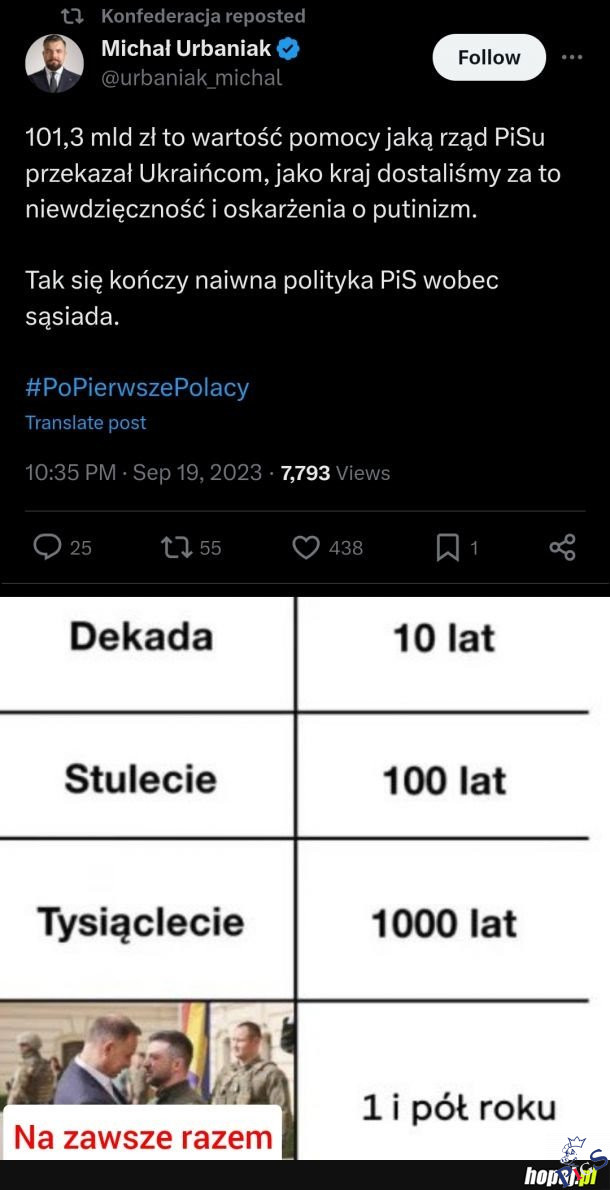Image resolution: width=610 pixels, height=1190 pixels.
Task: Like the post with the heart icon
Action: click(x=306, y=547)
